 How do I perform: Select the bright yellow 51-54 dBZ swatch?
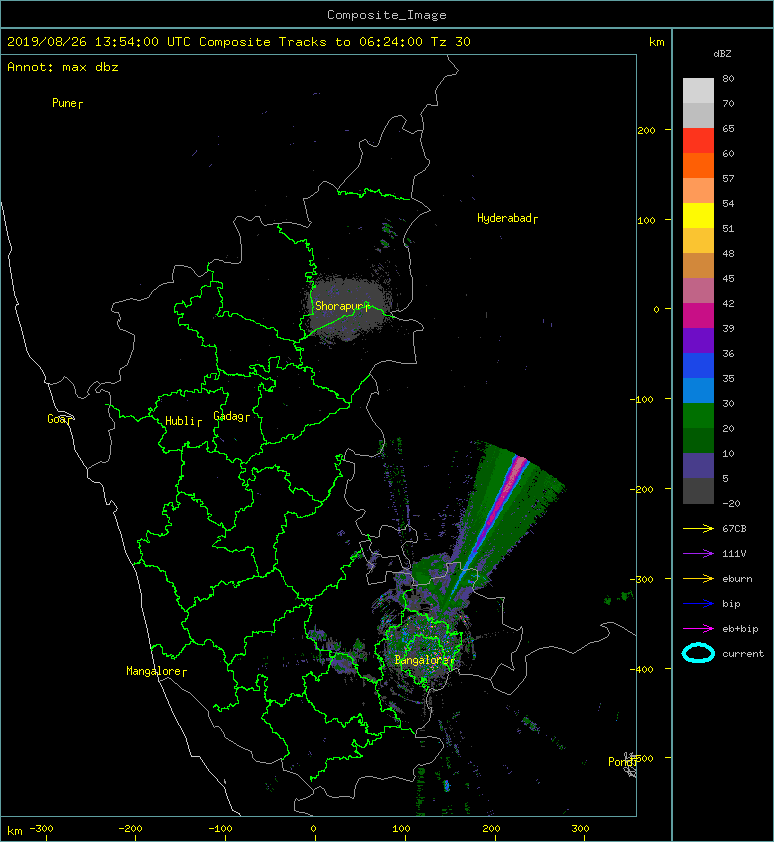[x=698, y=215]
